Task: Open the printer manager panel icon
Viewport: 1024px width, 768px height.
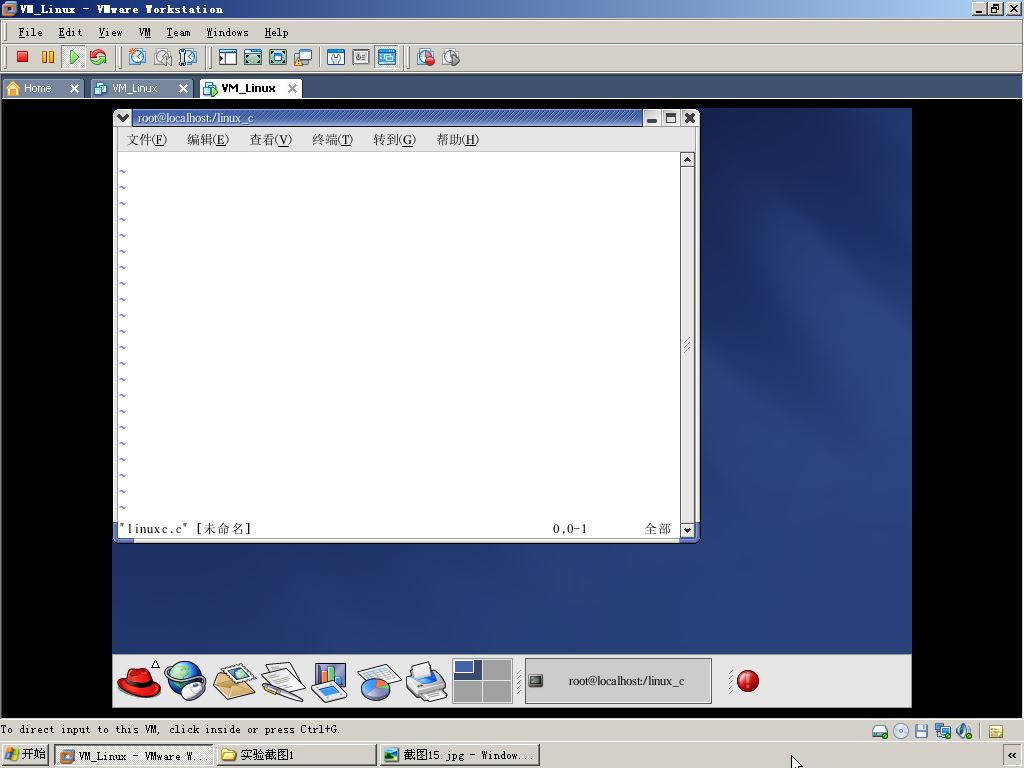Action: point(426,681)
